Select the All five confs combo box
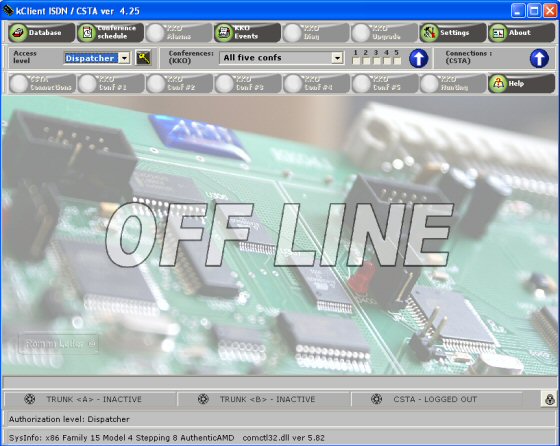Viewport: 560px width, 446px height. (281, 58)
